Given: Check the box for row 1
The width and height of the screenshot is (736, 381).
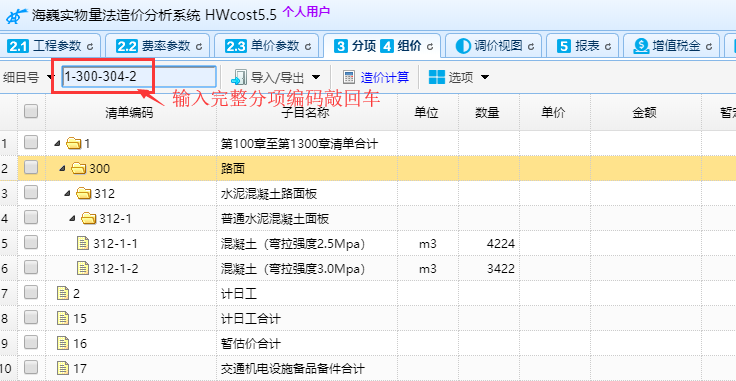Looking at the screenshot, I should (31, 142).
